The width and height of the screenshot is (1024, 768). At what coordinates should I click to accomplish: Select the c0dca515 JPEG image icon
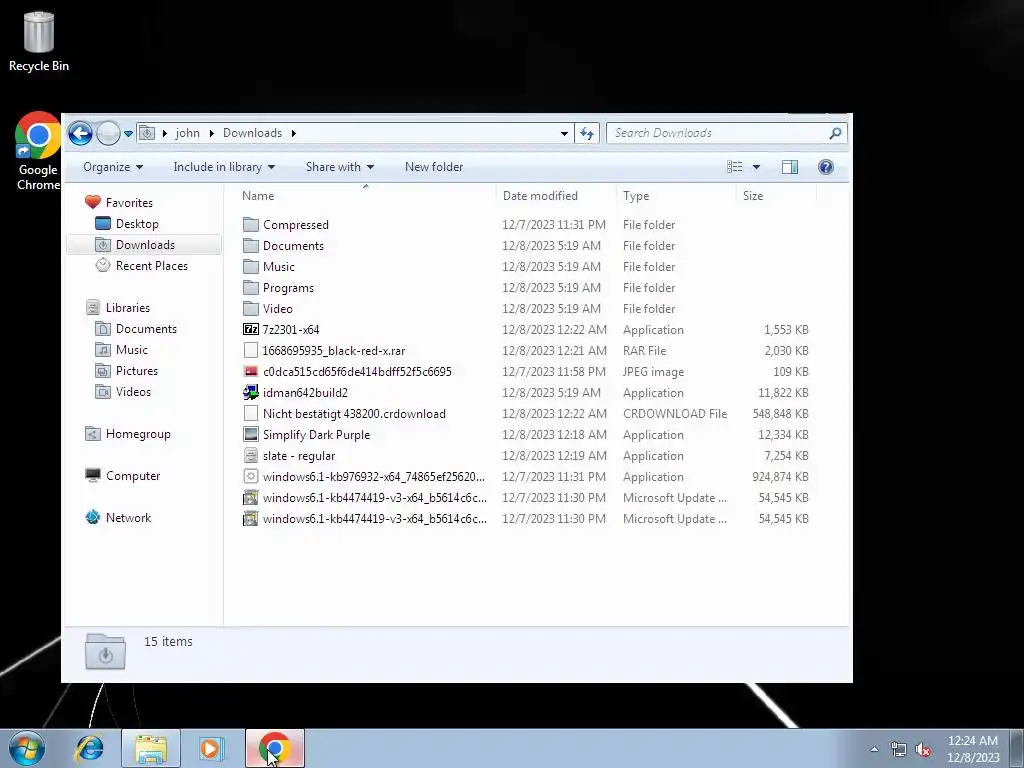coord(251,372)
